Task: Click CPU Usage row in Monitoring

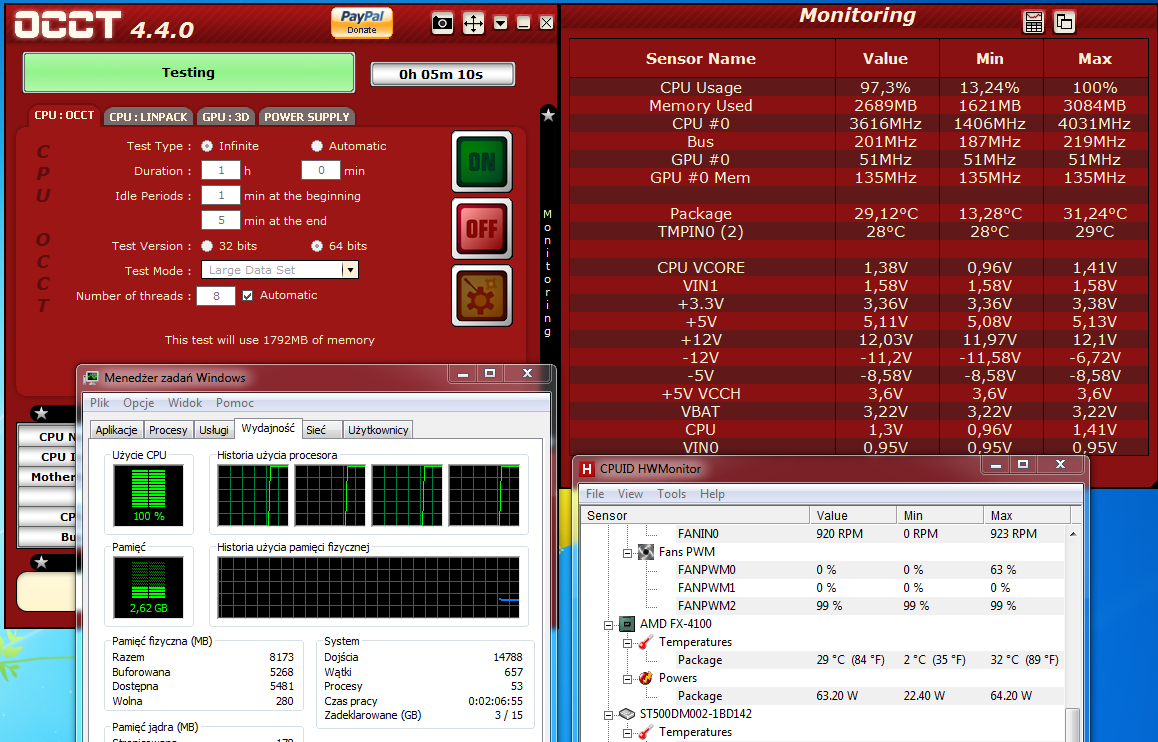Action: coord(860,88)
